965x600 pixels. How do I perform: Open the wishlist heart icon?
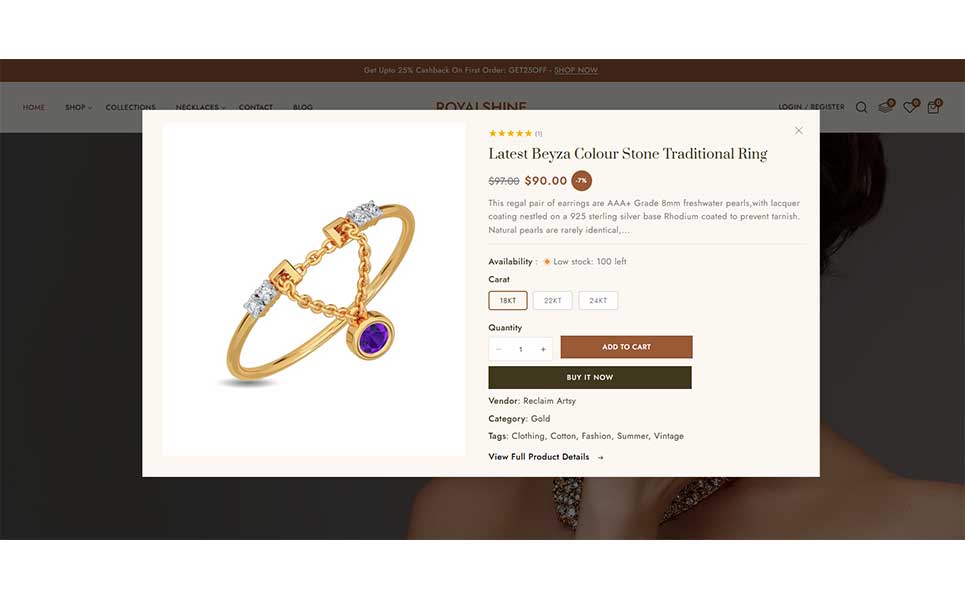(910, 107)
